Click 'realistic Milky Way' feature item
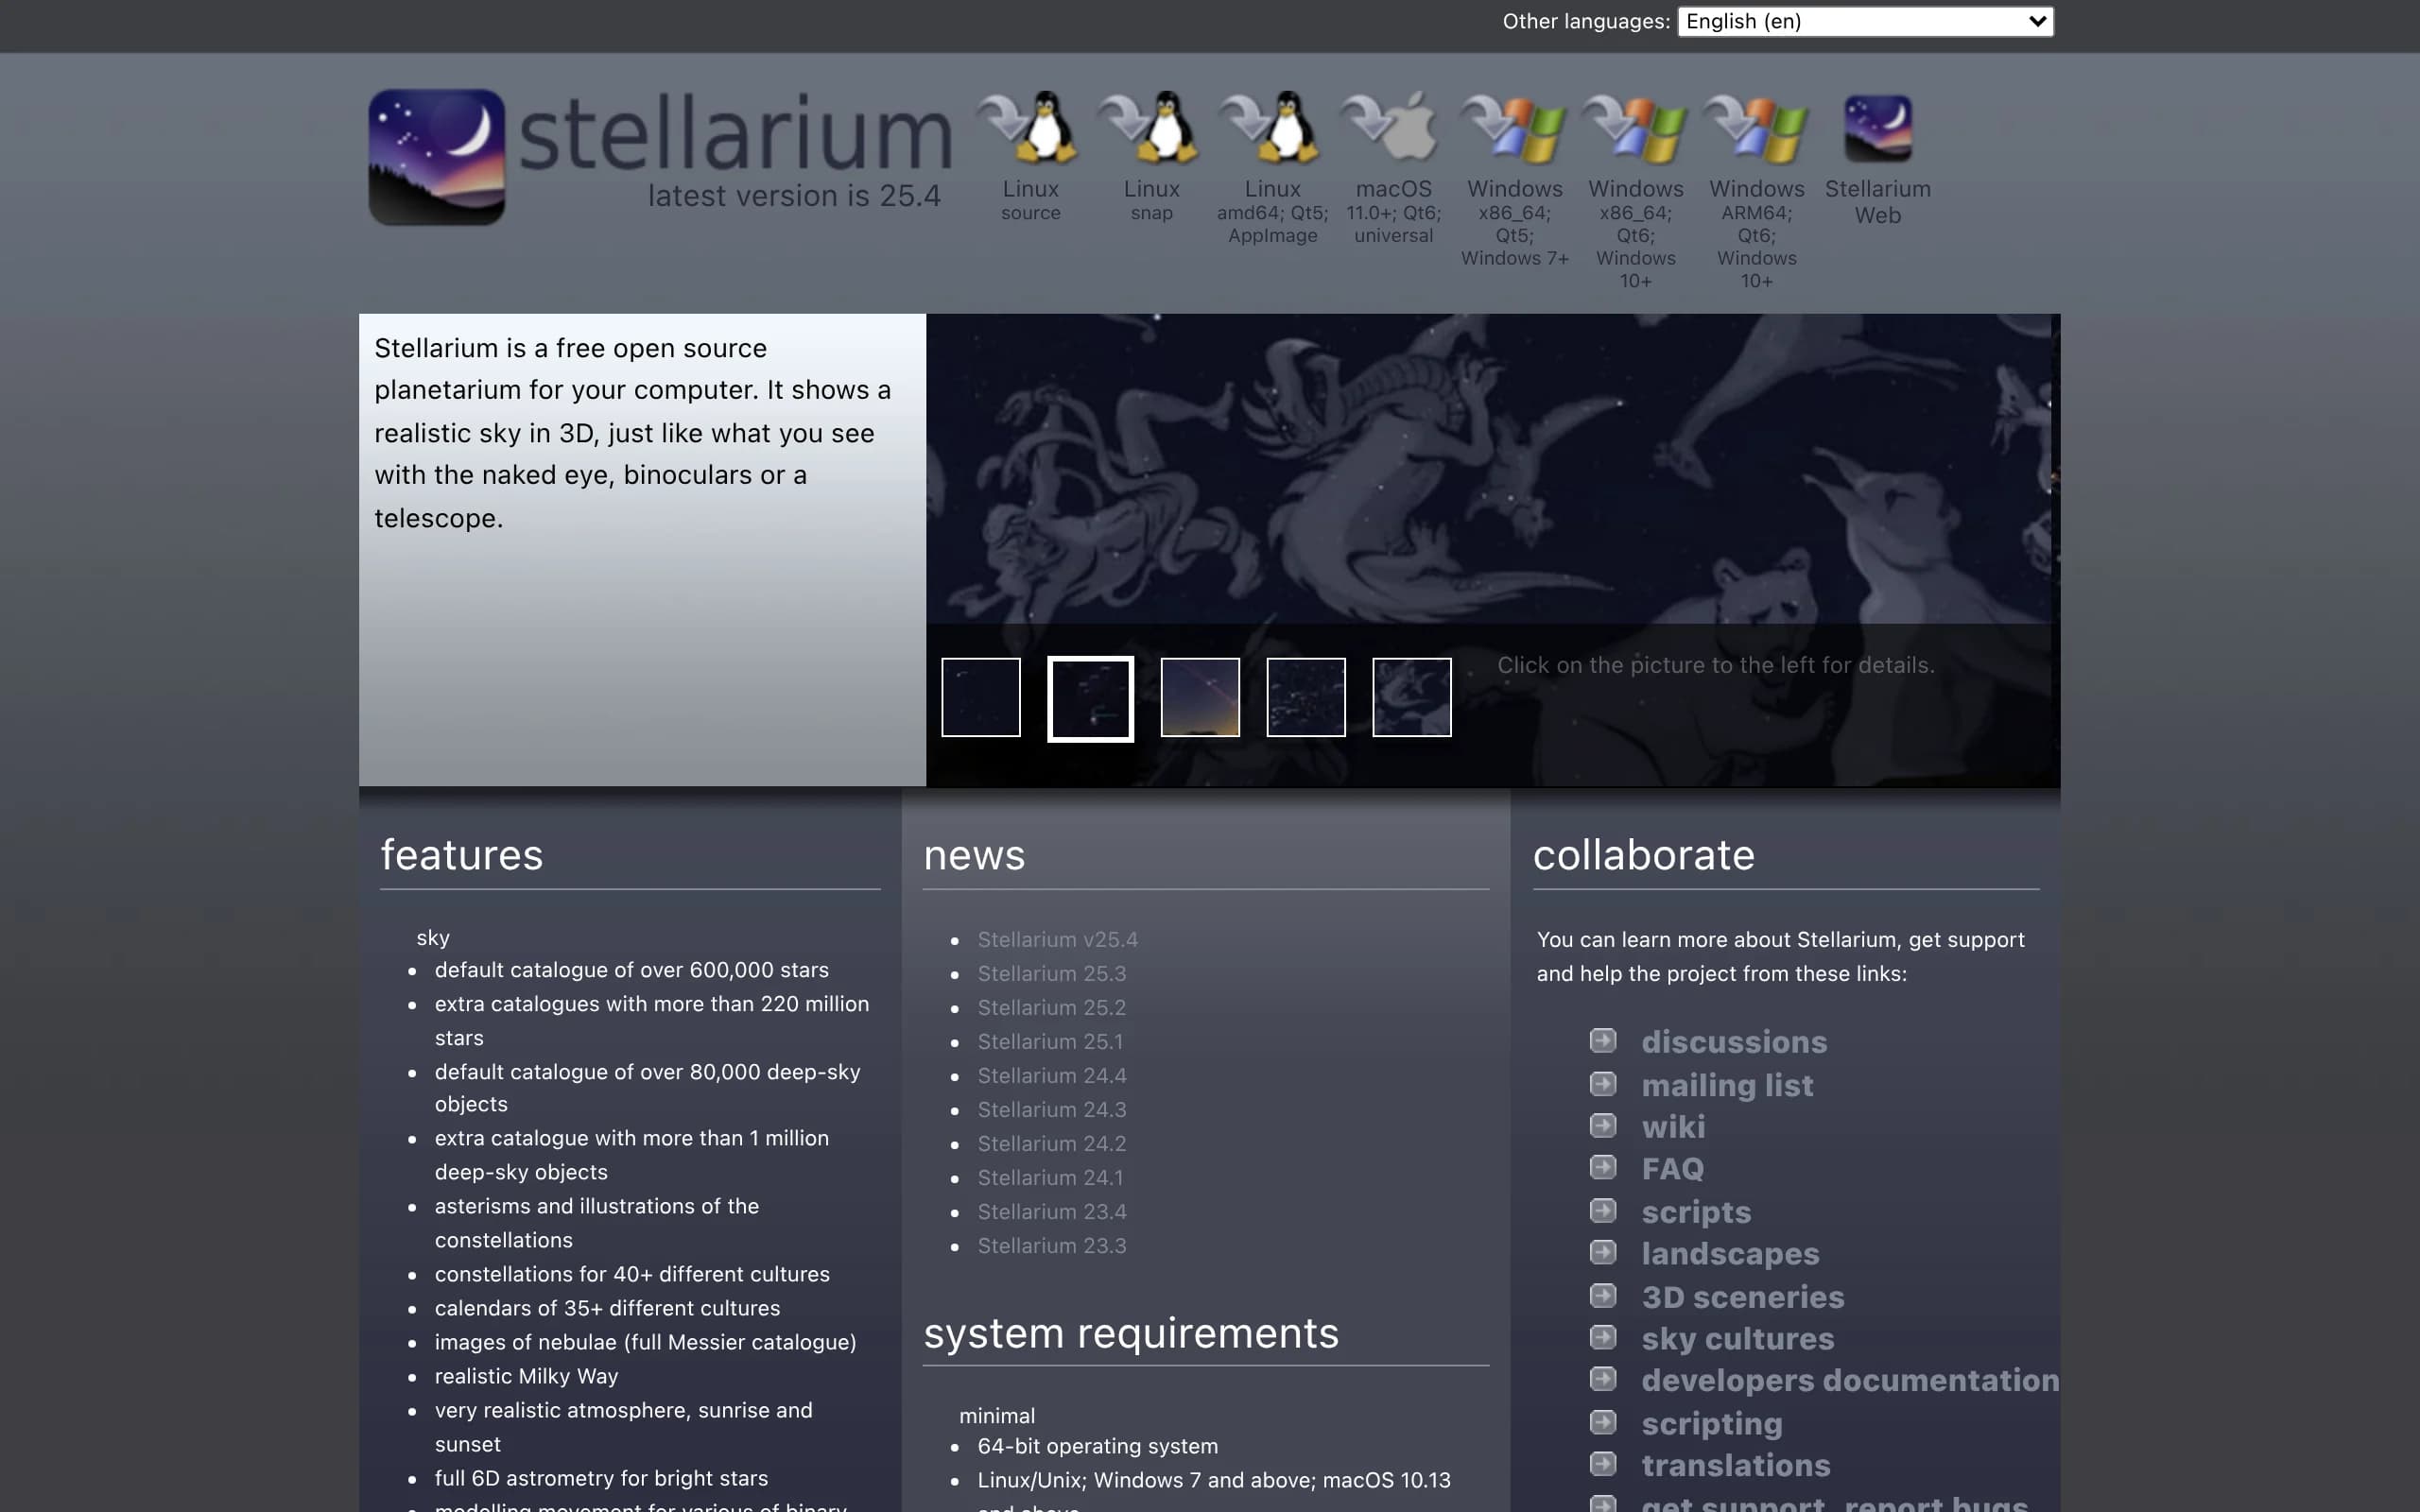 tap(526, 1377)
